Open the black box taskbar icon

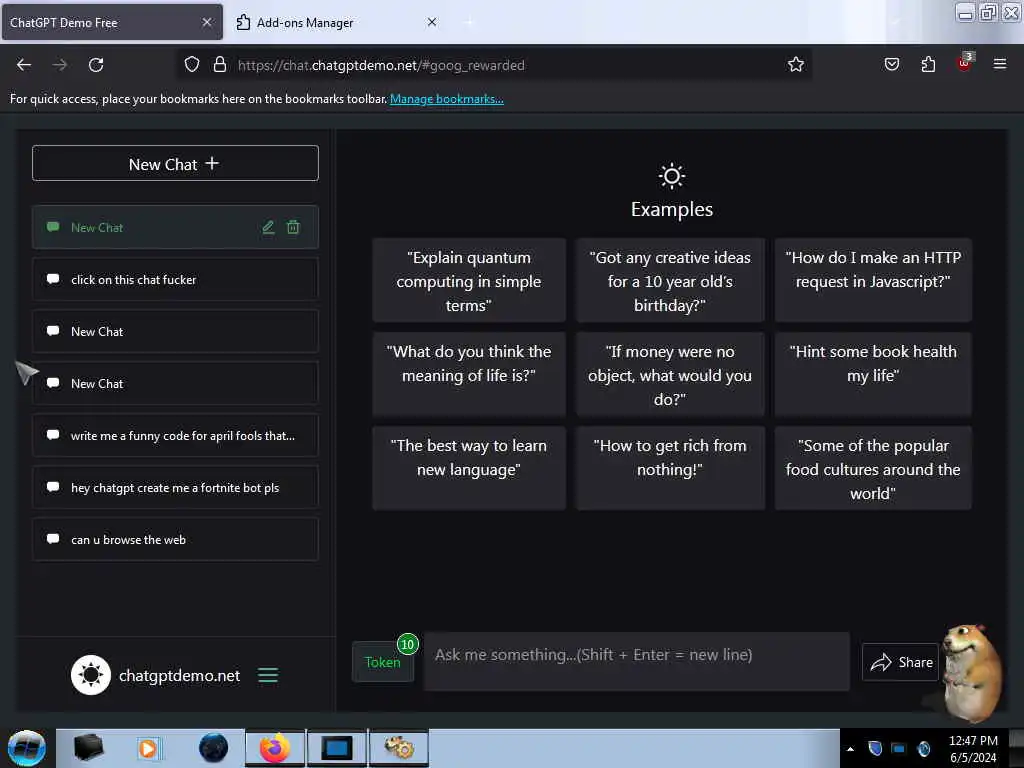(88, 748)
